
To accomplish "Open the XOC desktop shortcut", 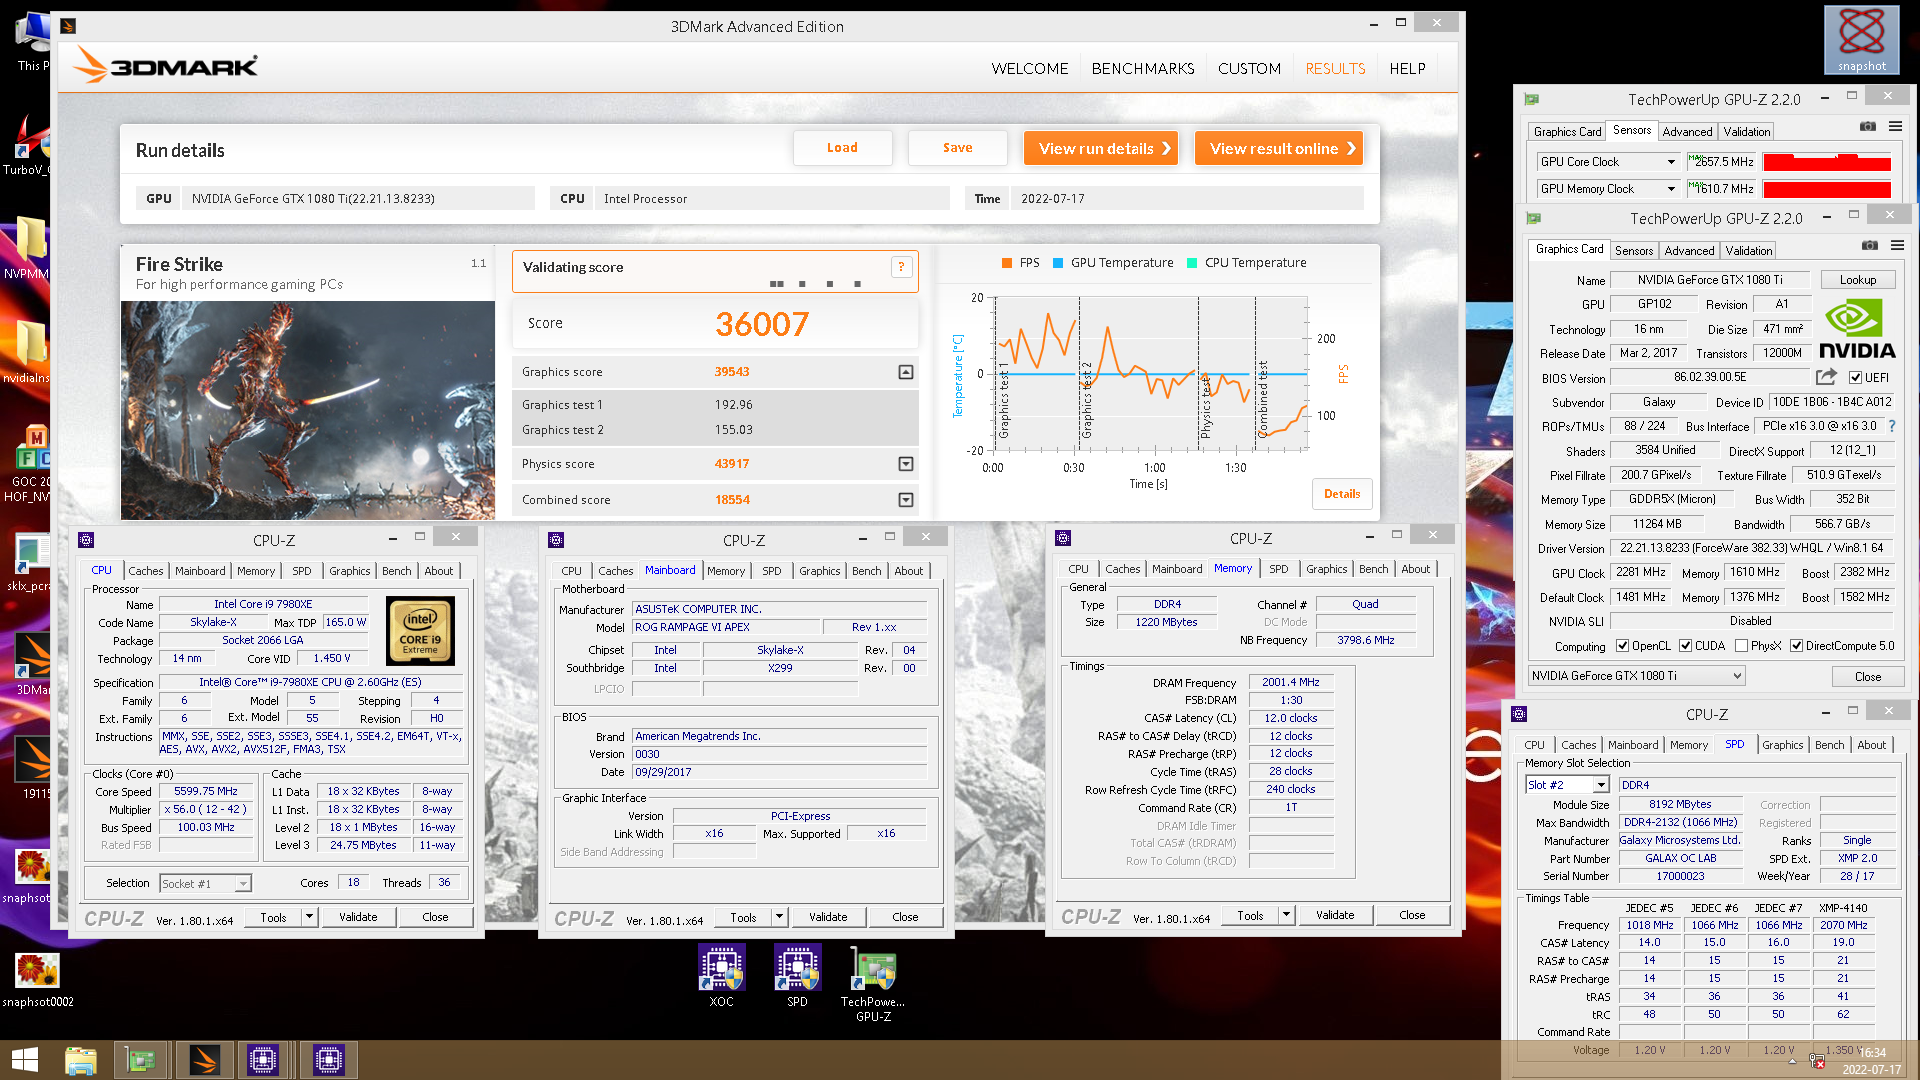I will pos(721,977).
